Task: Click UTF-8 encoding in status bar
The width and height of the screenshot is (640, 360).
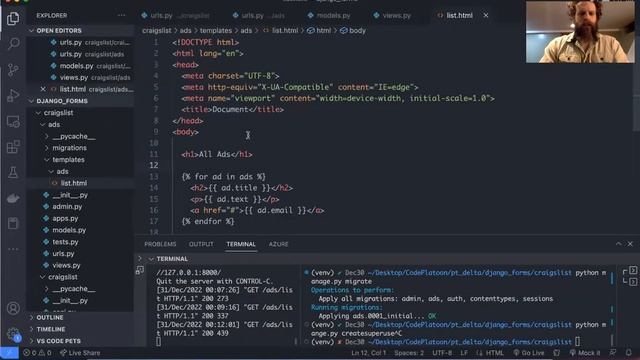Action: (x=442, y=353)
